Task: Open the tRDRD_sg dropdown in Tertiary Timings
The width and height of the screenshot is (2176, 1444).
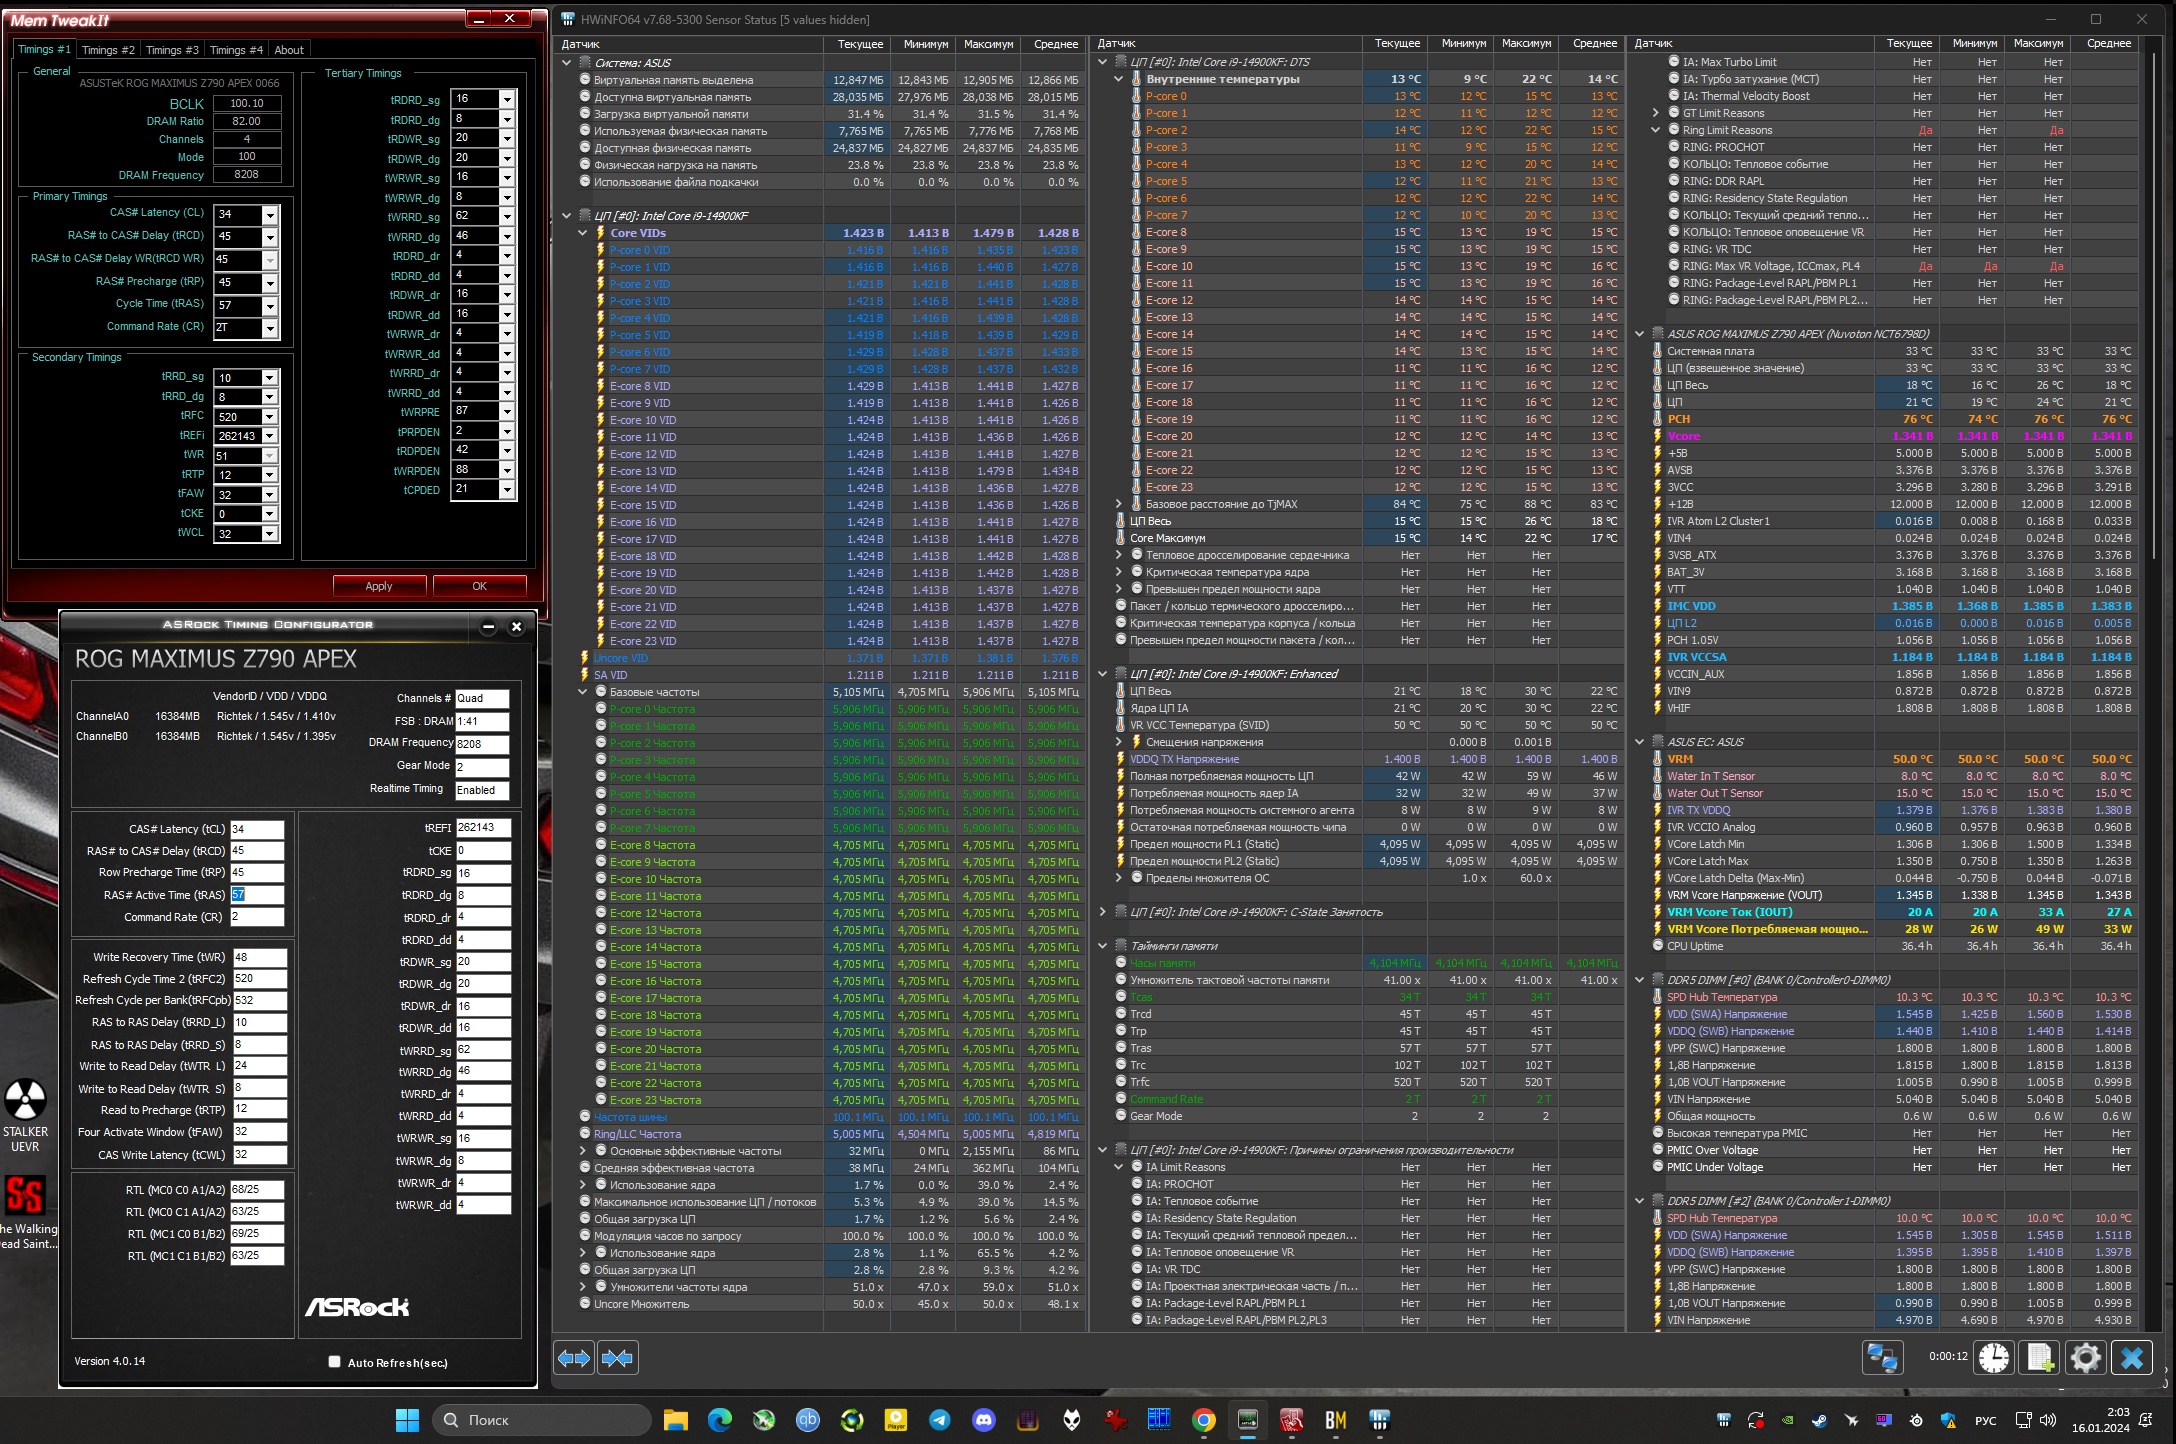Action: (507, 99)
